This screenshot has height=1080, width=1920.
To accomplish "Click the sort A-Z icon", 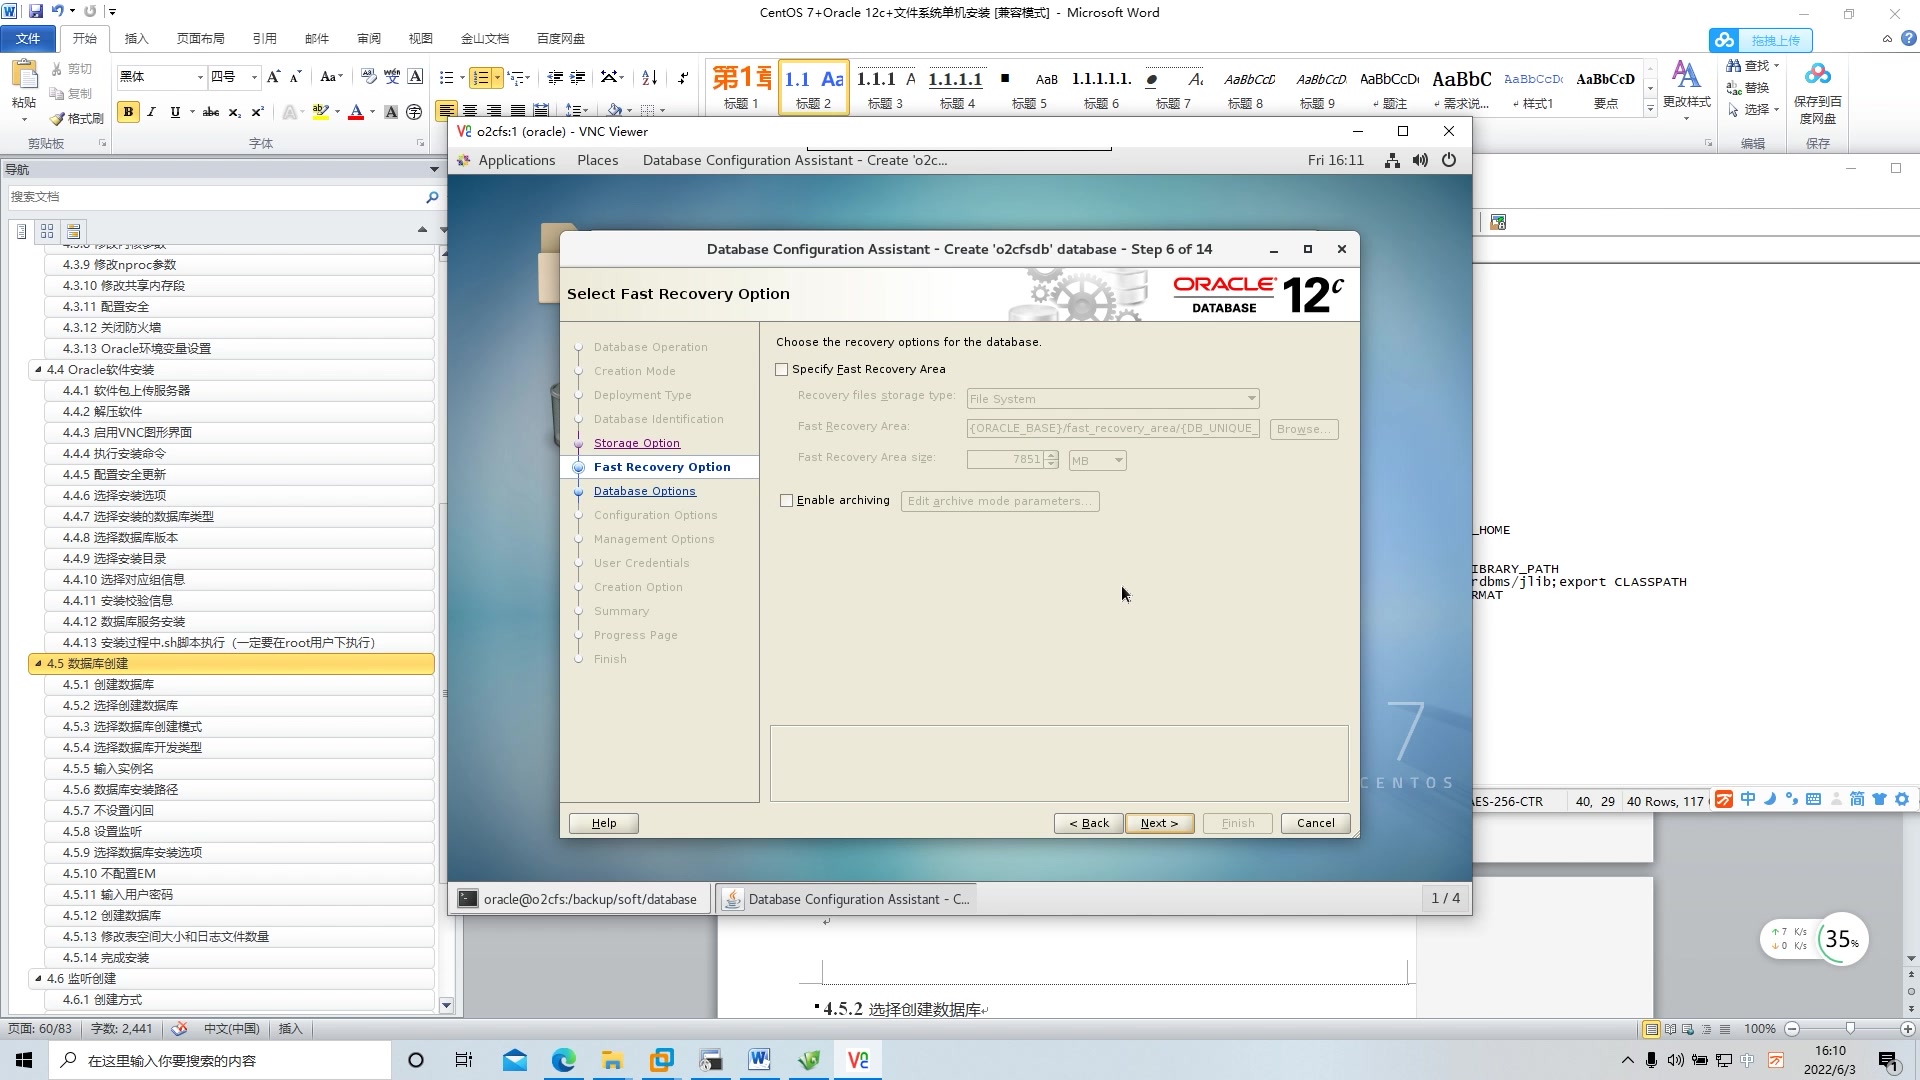I will 649,77.
